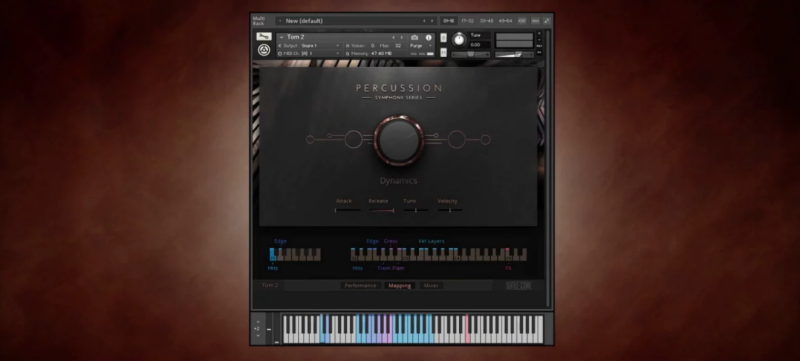Screen dimensions: 800x361
Task: Click the Flam label below mapping keys
Action: [x=398, y=268]
